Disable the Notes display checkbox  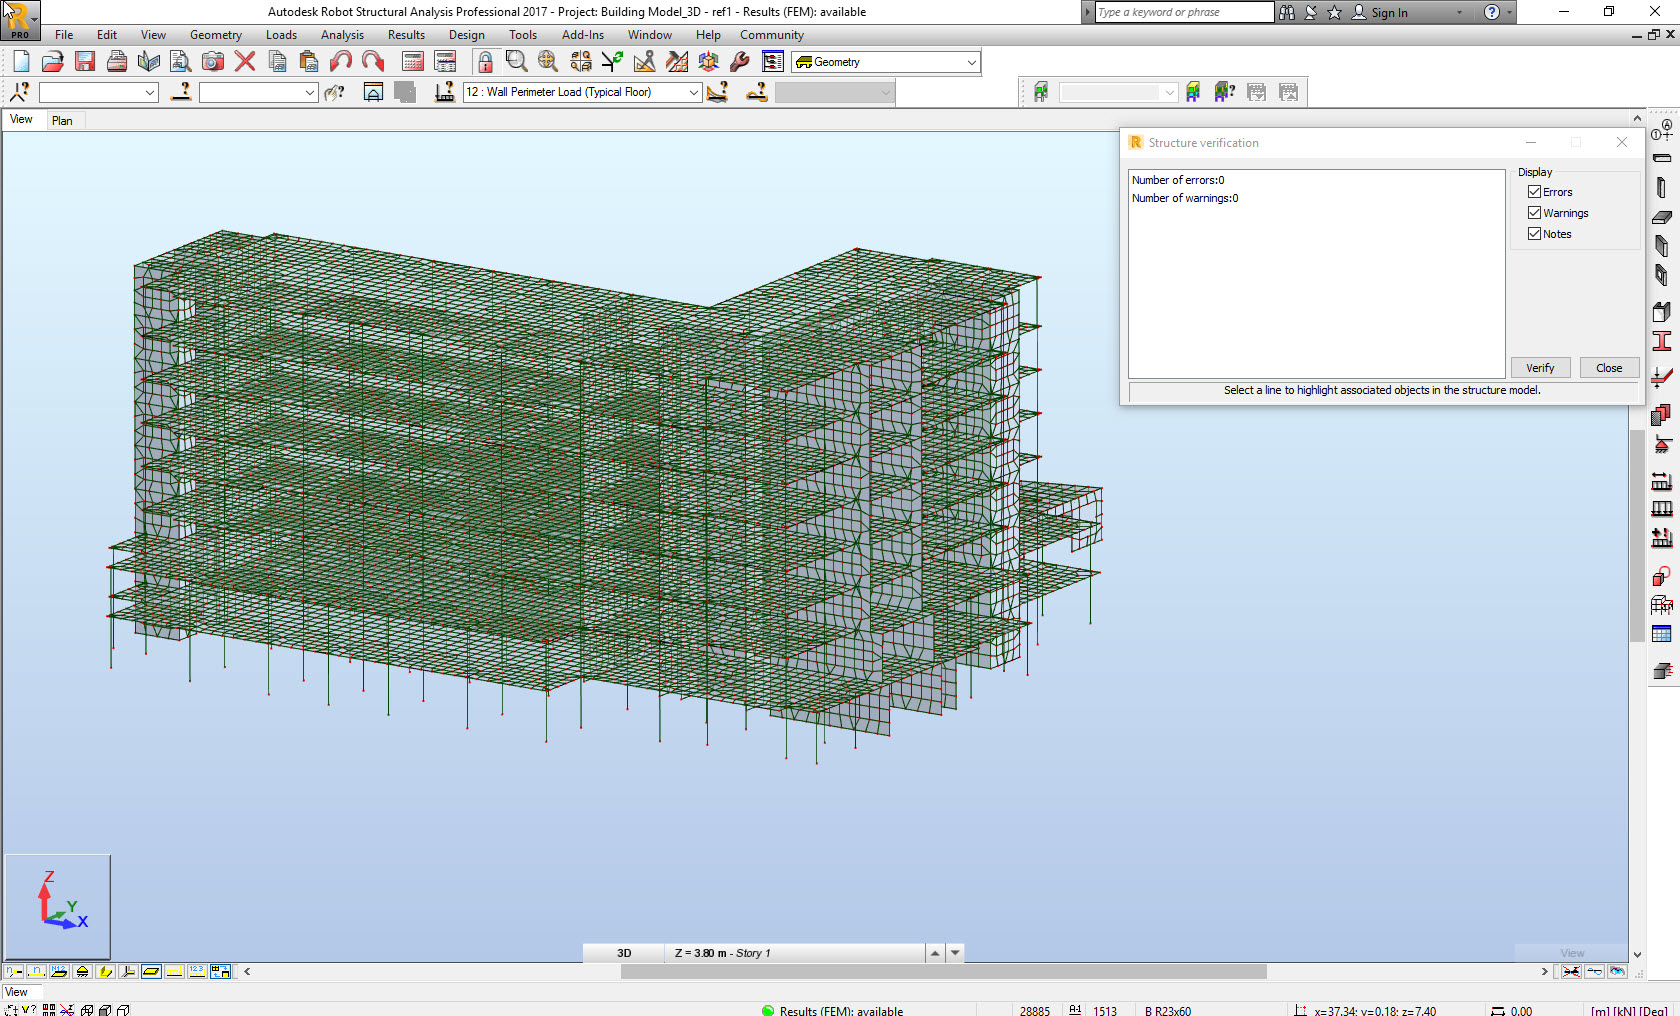click(x=1534, y=233)
